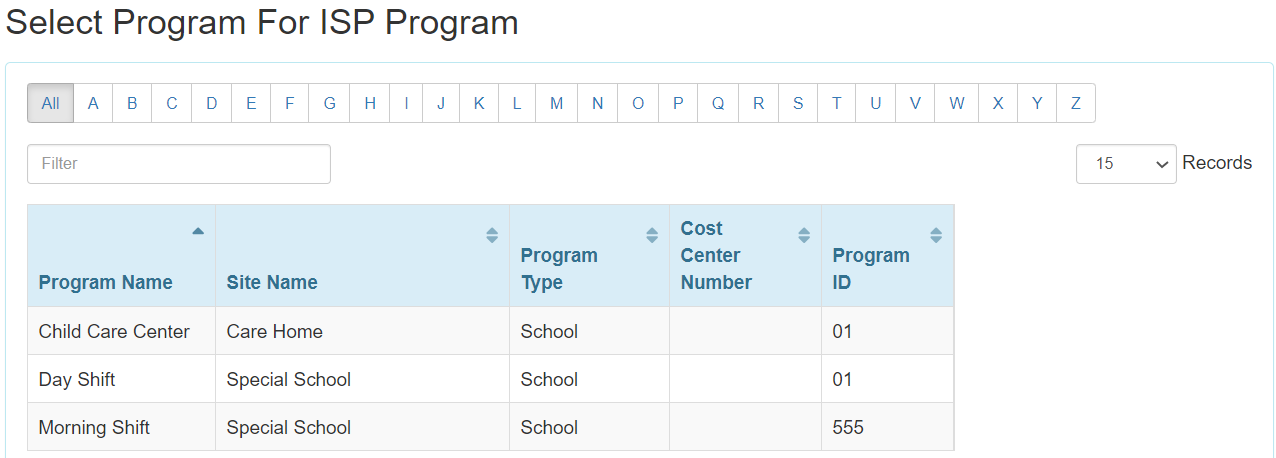Click the Site Name column header text
Screen dimensions: 1276x458
[272, 282]
